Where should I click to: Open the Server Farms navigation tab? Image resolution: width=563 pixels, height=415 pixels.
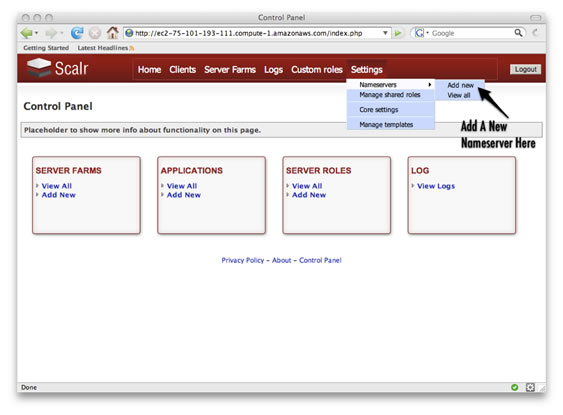[230, 70]
